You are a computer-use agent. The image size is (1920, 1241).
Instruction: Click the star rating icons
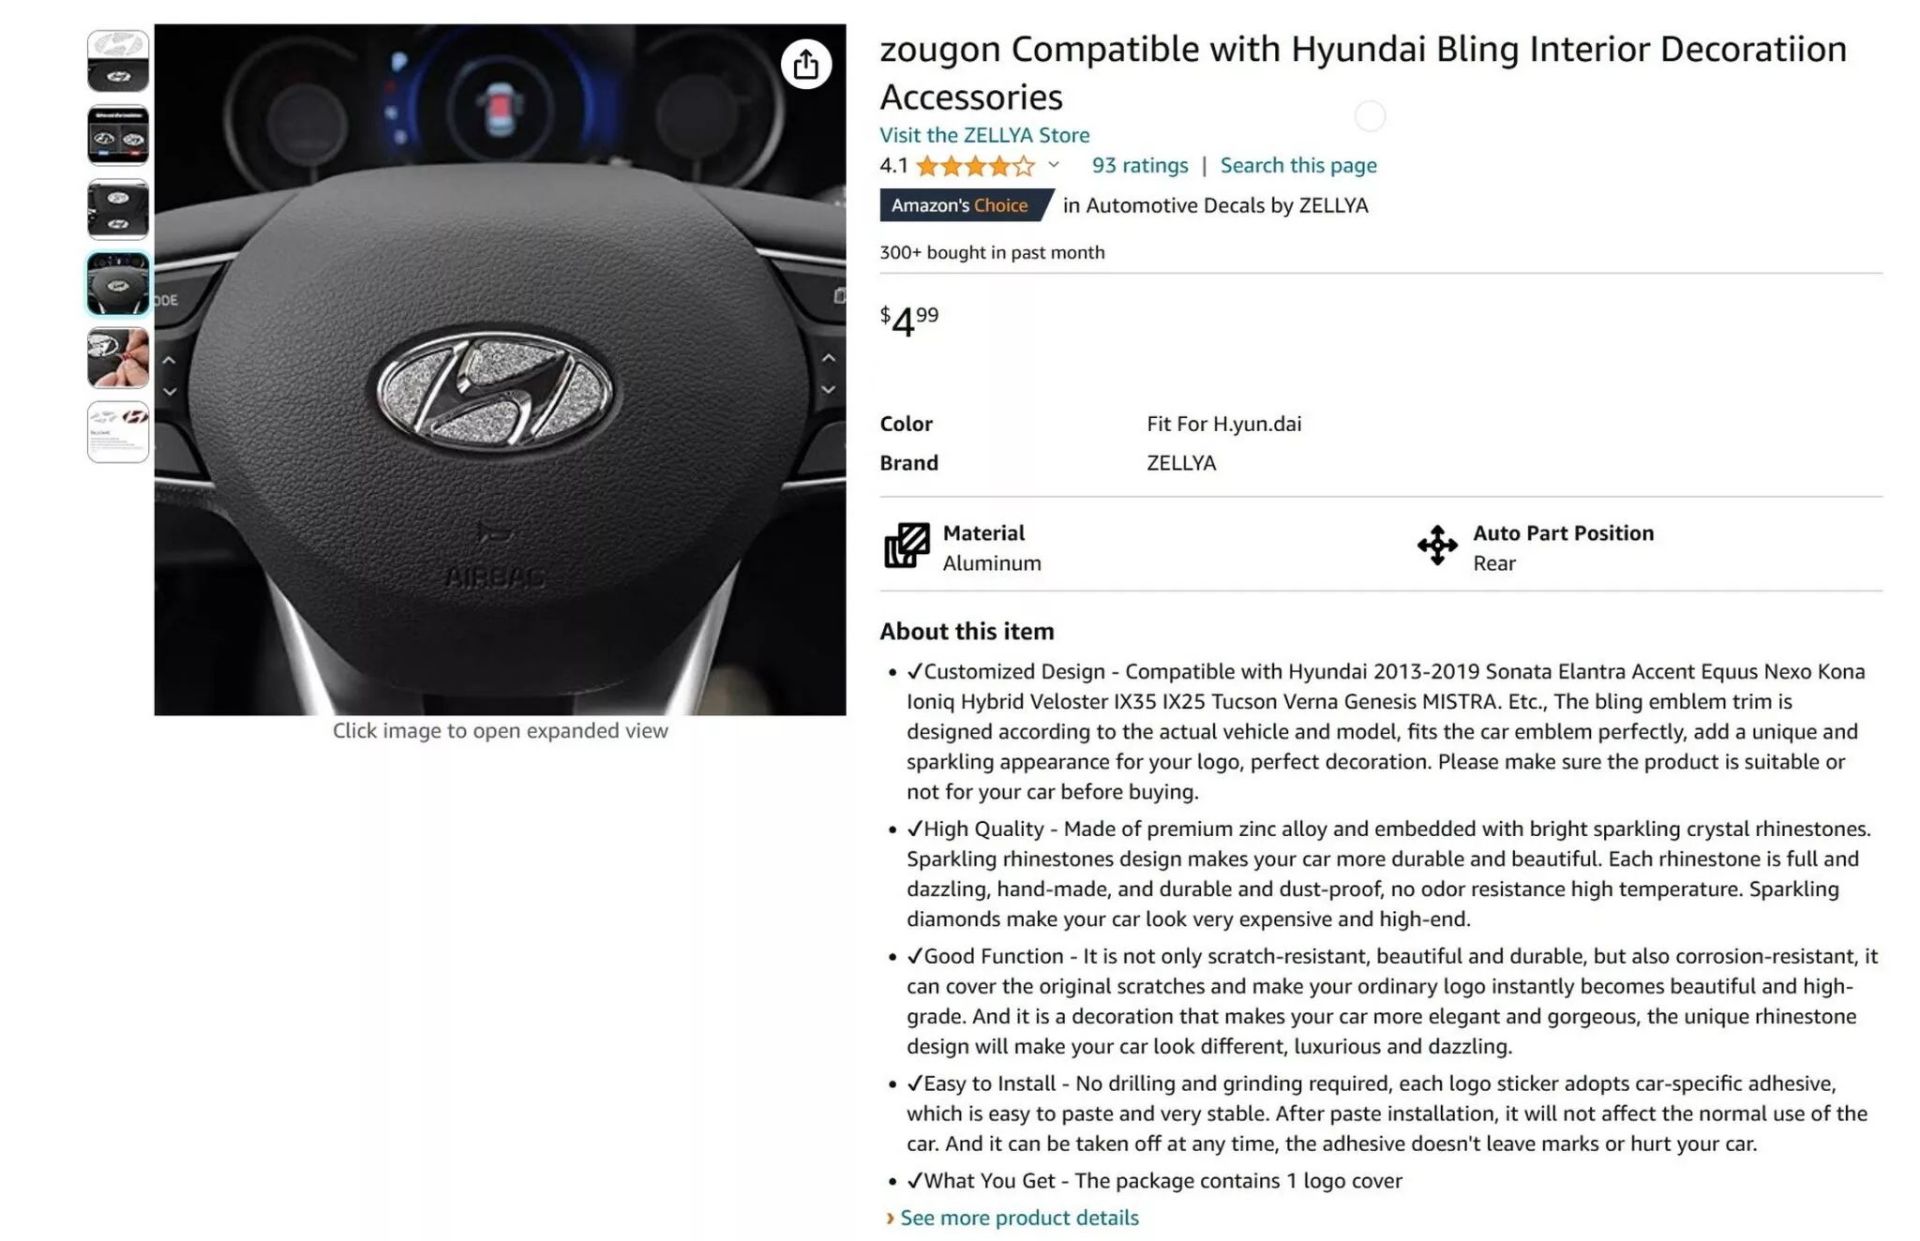[x=975, y=166]
